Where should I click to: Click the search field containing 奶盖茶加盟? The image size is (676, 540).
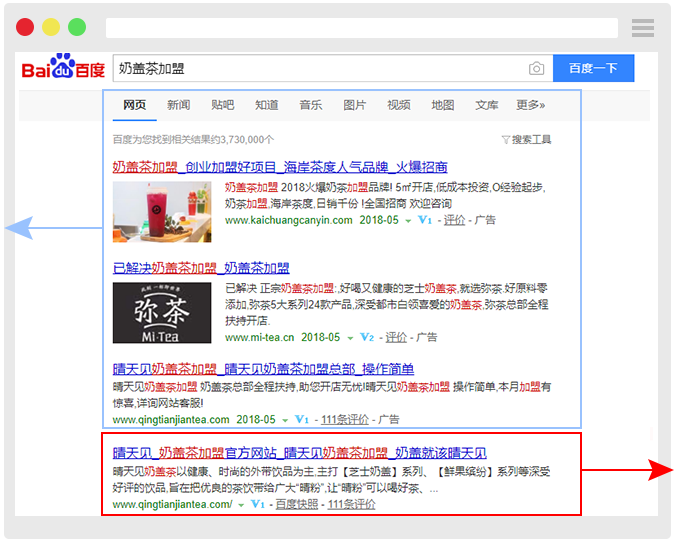point(320,68)
